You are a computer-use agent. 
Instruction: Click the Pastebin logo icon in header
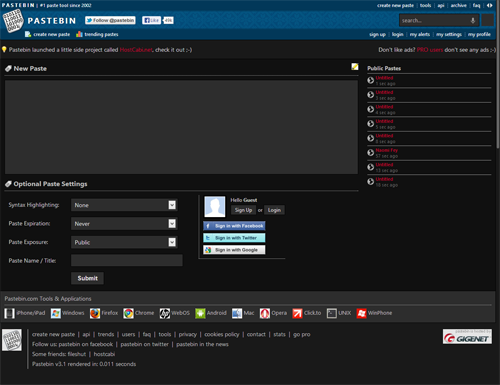pos(13,21)
